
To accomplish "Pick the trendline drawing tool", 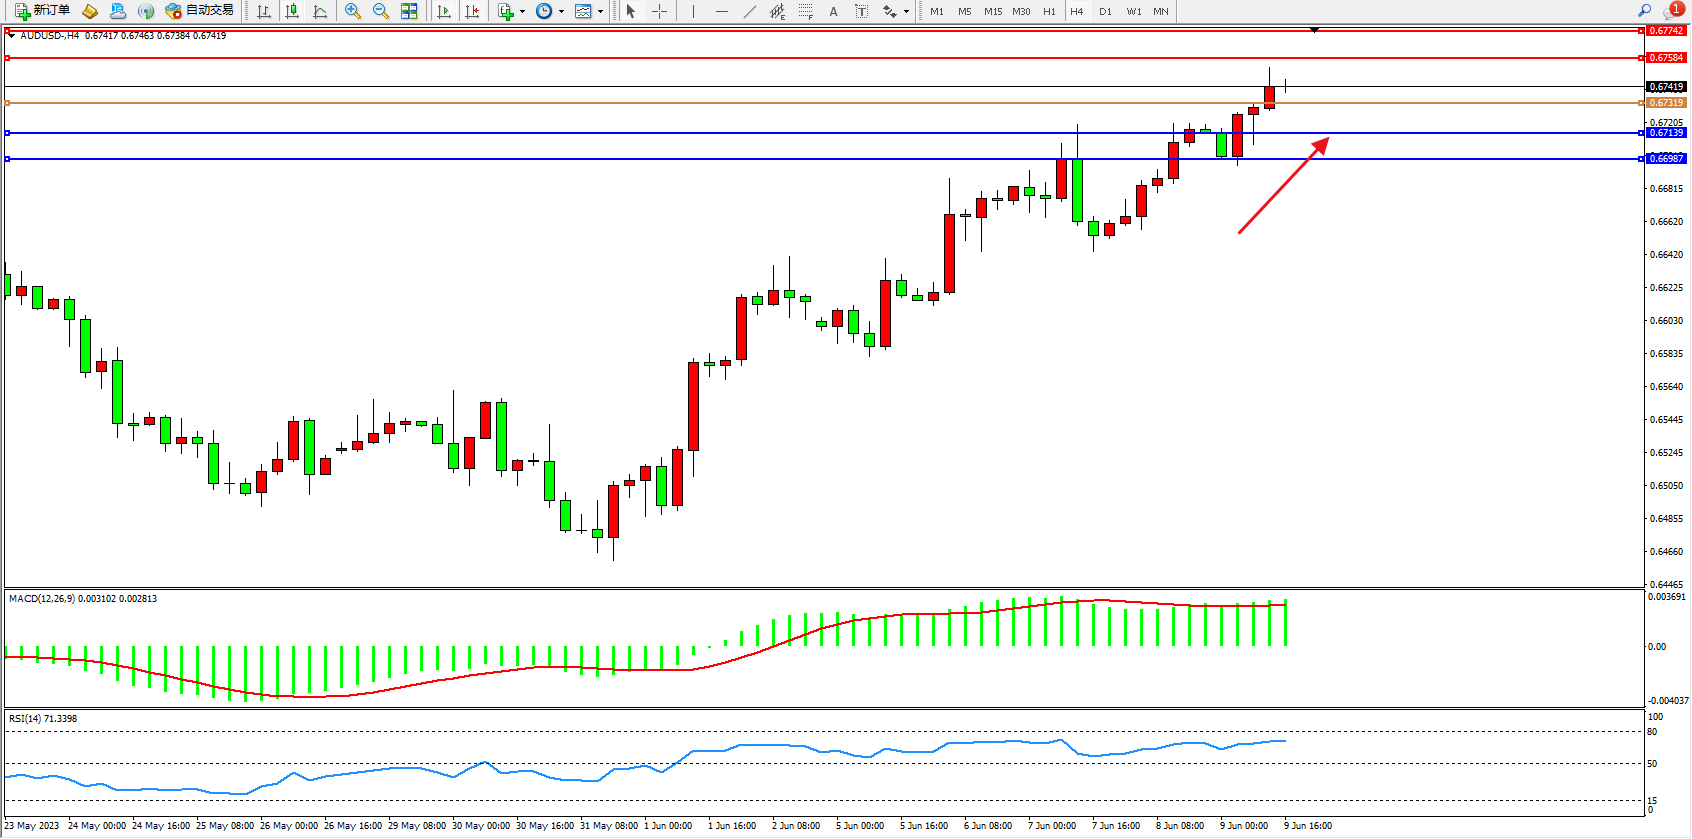I will (749, 11).
